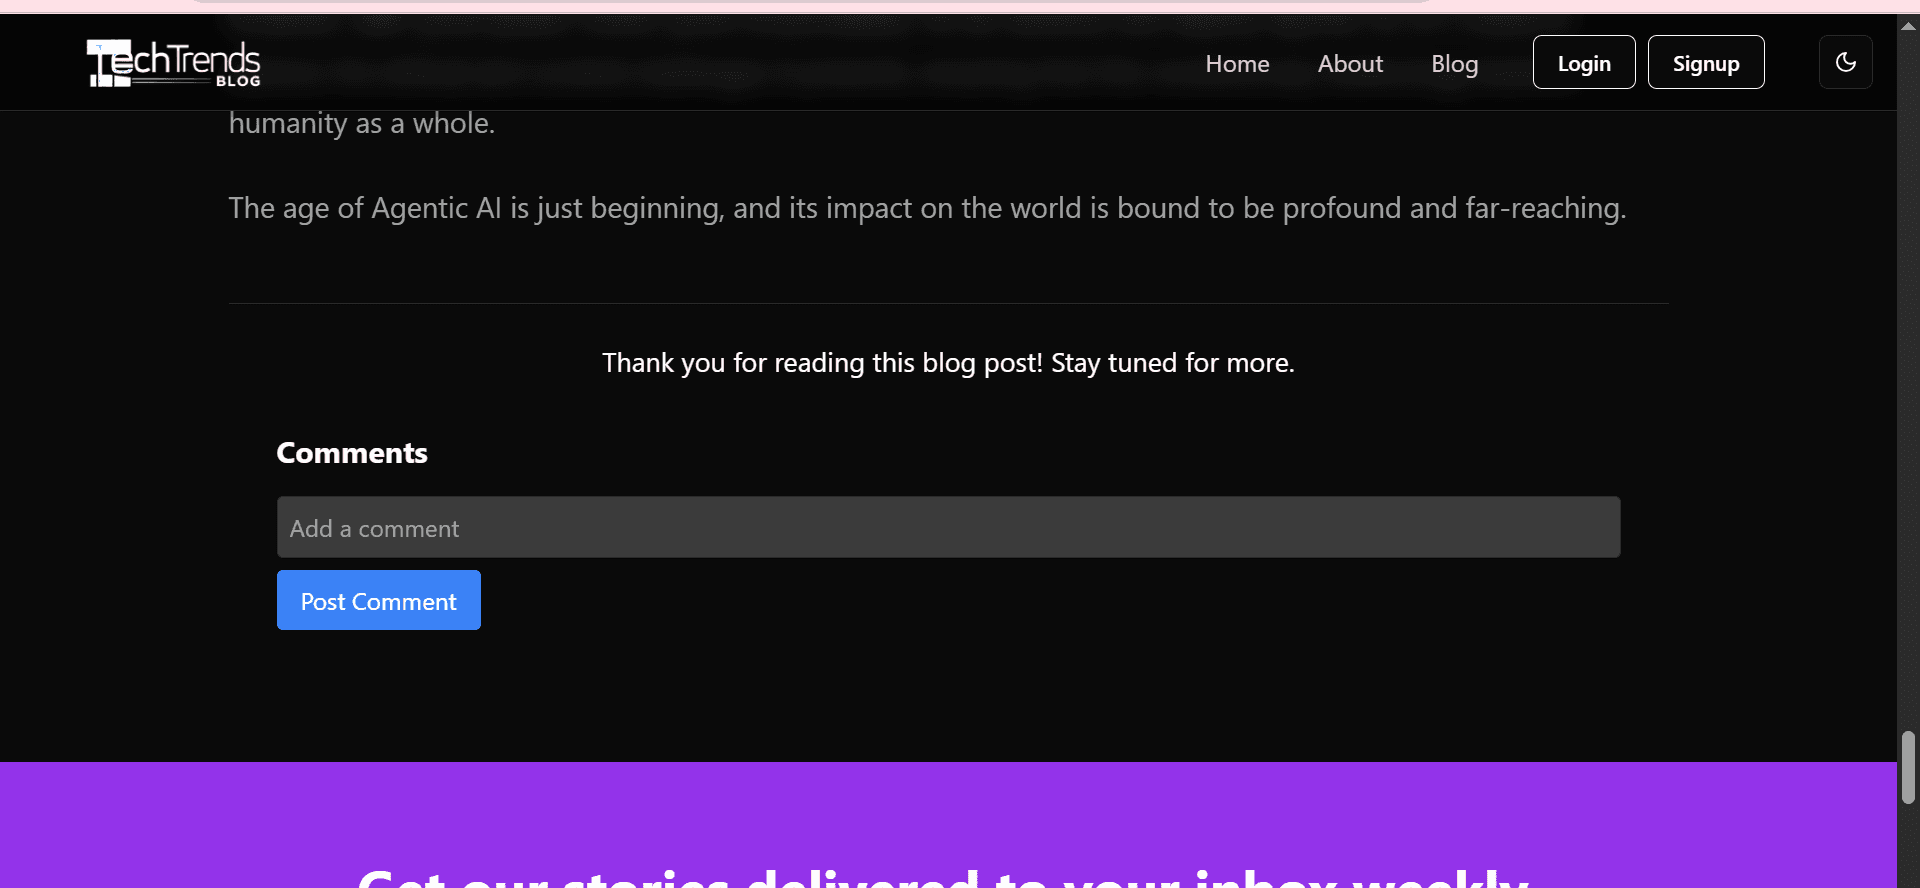Click the scrollbar up arrow
Viewport: 1920px width, 888px height.
click(1908, 26)
